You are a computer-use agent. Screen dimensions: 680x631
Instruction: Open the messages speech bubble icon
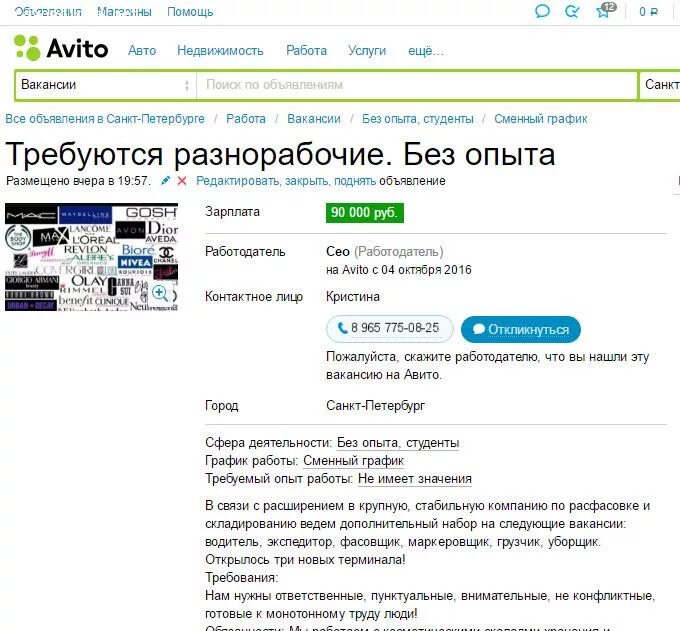tap(542, 11)
